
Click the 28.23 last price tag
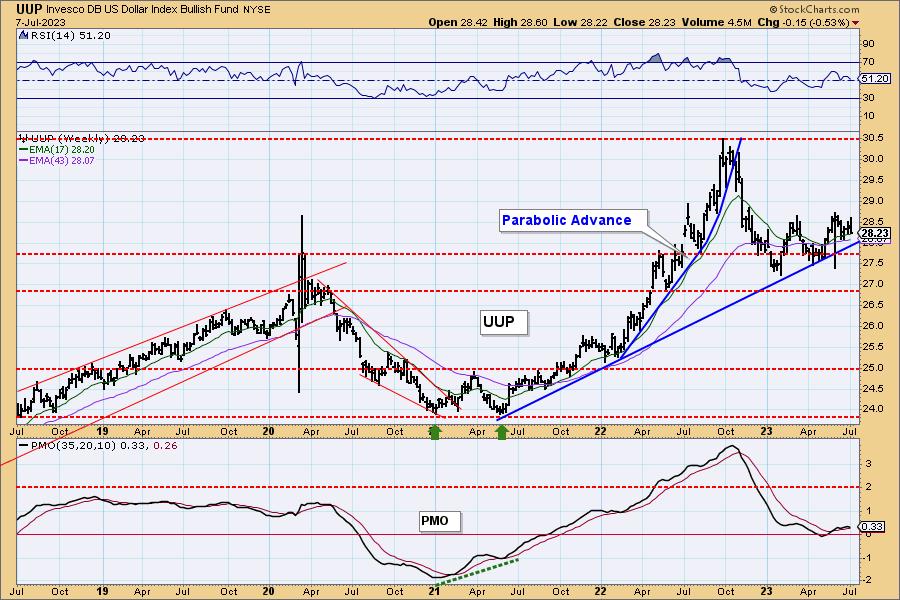(x=875, y=233)
